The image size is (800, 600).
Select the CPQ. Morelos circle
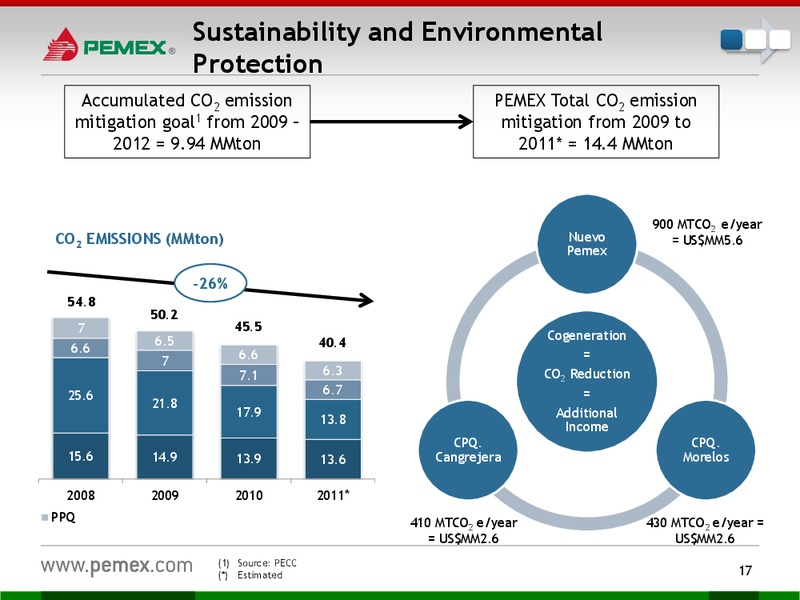706,450
